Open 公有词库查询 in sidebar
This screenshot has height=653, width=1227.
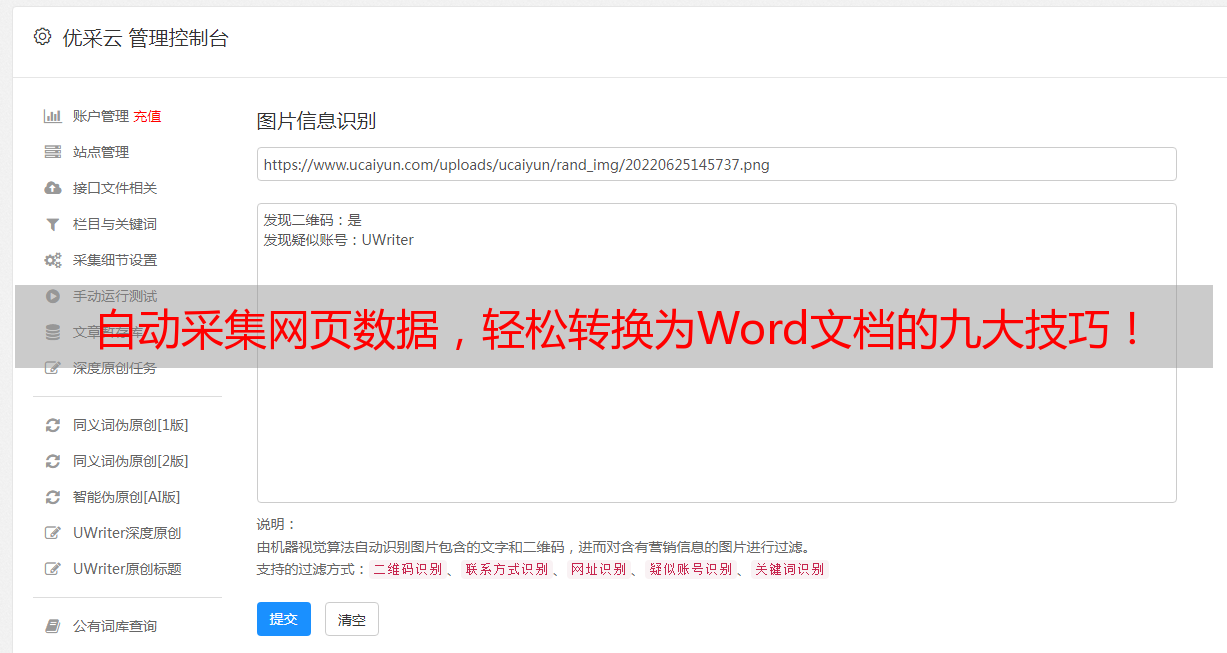pos(115,626)
